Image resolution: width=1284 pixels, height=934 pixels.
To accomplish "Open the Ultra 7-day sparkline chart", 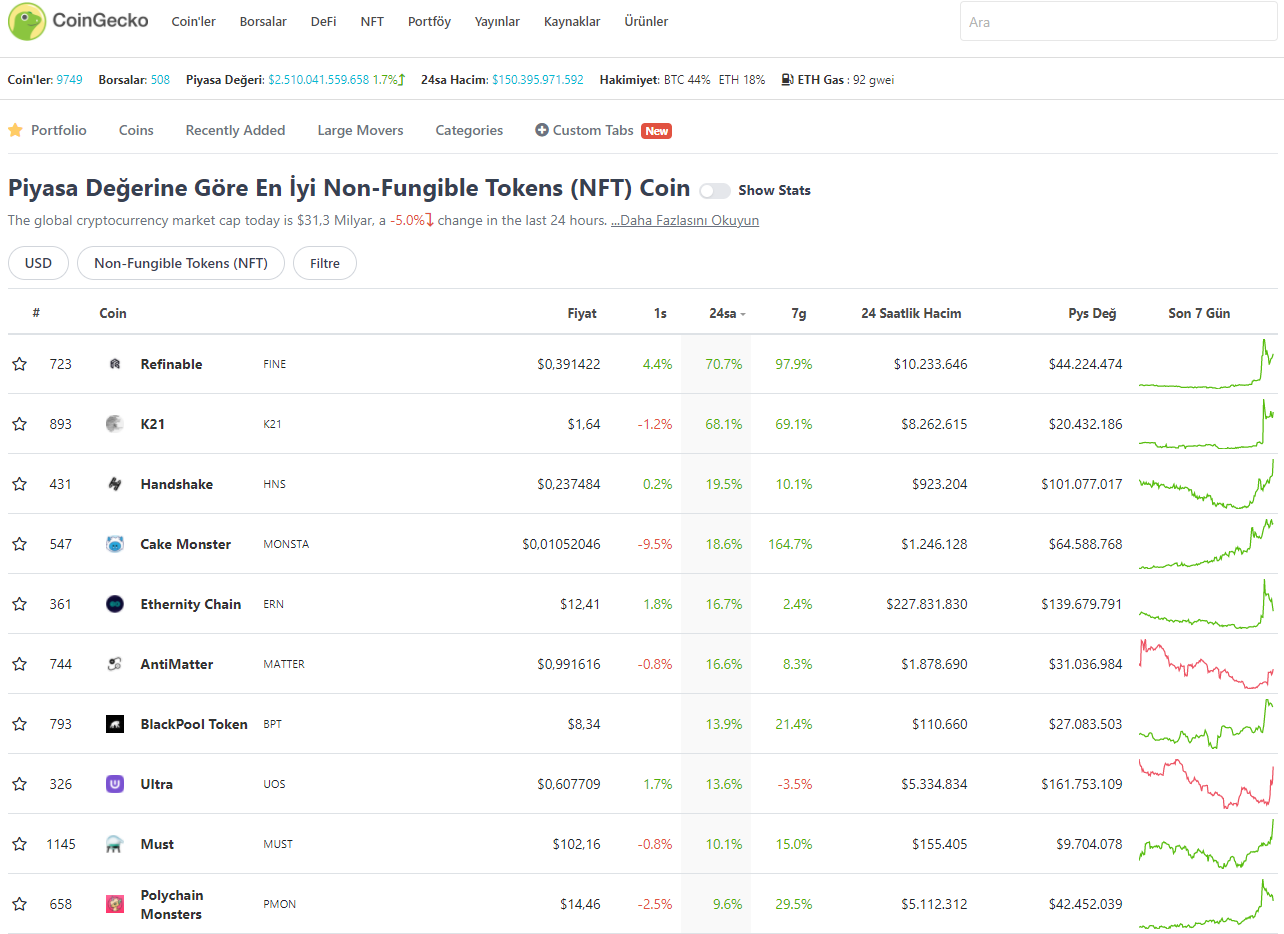I will [1206, 784].
